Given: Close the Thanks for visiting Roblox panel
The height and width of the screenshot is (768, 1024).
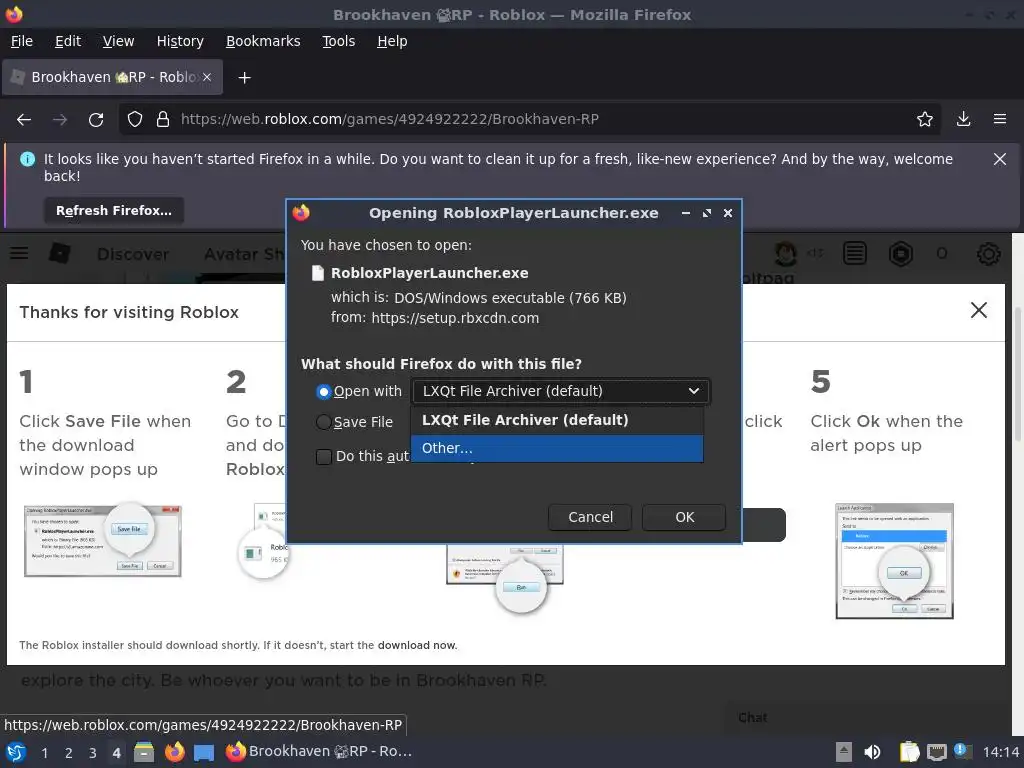Looking at the screenshot, I should [x=978, y=310].
